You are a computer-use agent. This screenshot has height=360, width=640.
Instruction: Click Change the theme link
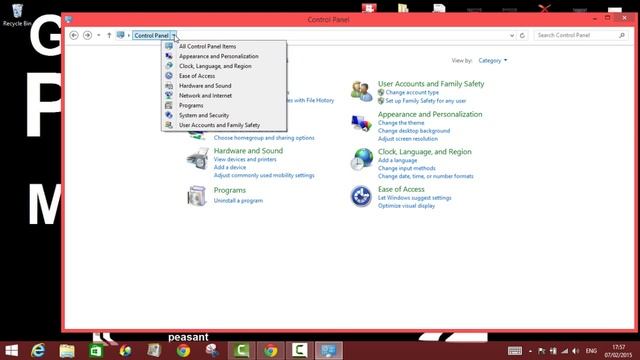click(401, 123)
